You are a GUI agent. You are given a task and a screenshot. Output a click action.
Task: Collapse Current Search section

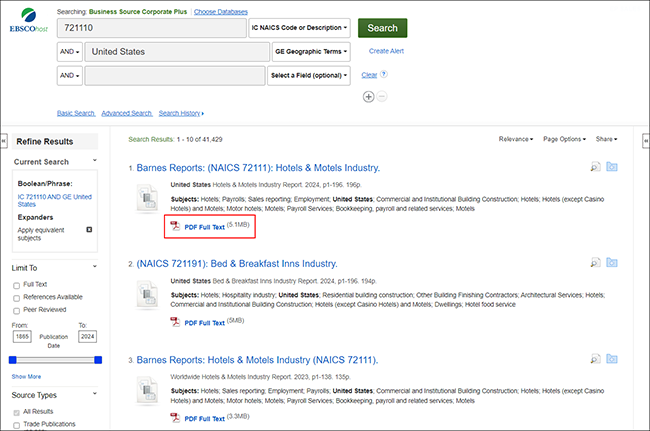pyautogui.click(x=95, y=160)
